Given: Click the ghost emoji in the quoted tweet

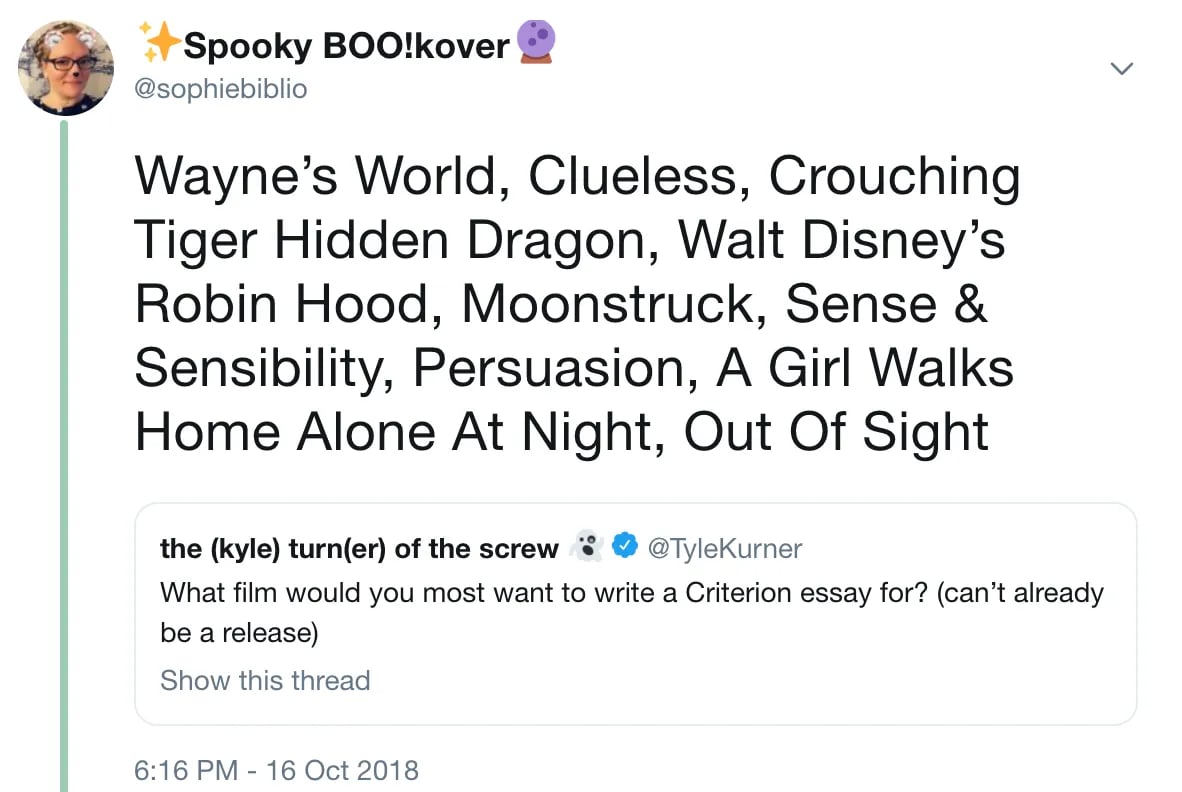Looking at the screenshot, I should pos(586,547).
